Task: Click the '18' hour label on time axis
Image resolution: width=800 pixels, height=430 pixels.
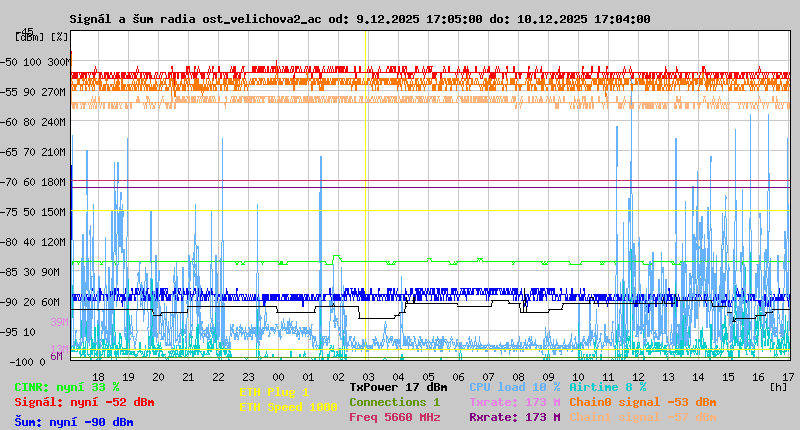Action: pos(98,377)
